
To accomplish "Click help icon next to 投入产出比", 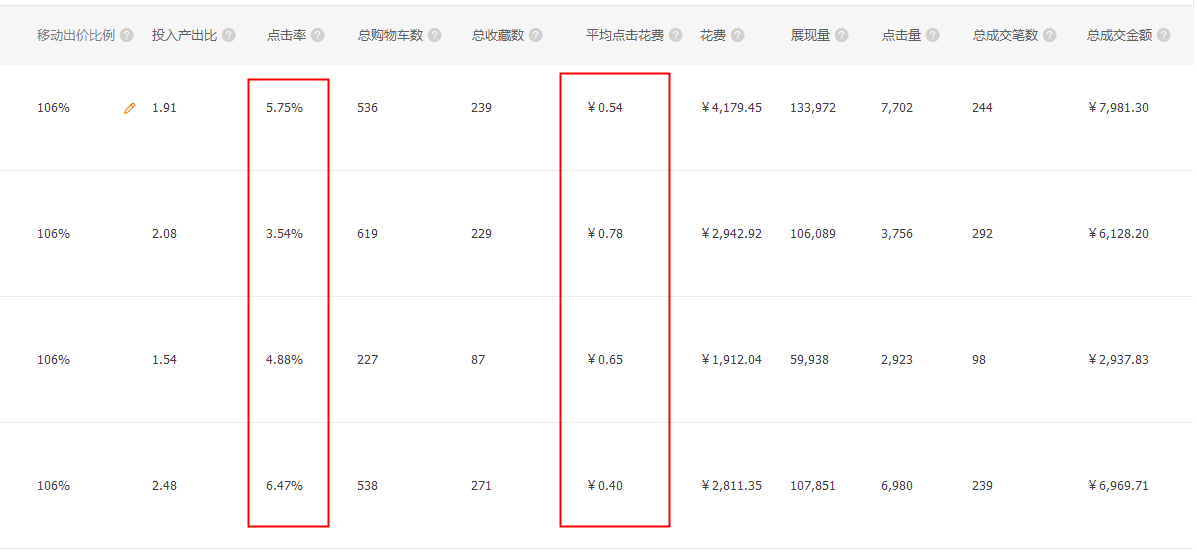I will click(x=229, y=35).
